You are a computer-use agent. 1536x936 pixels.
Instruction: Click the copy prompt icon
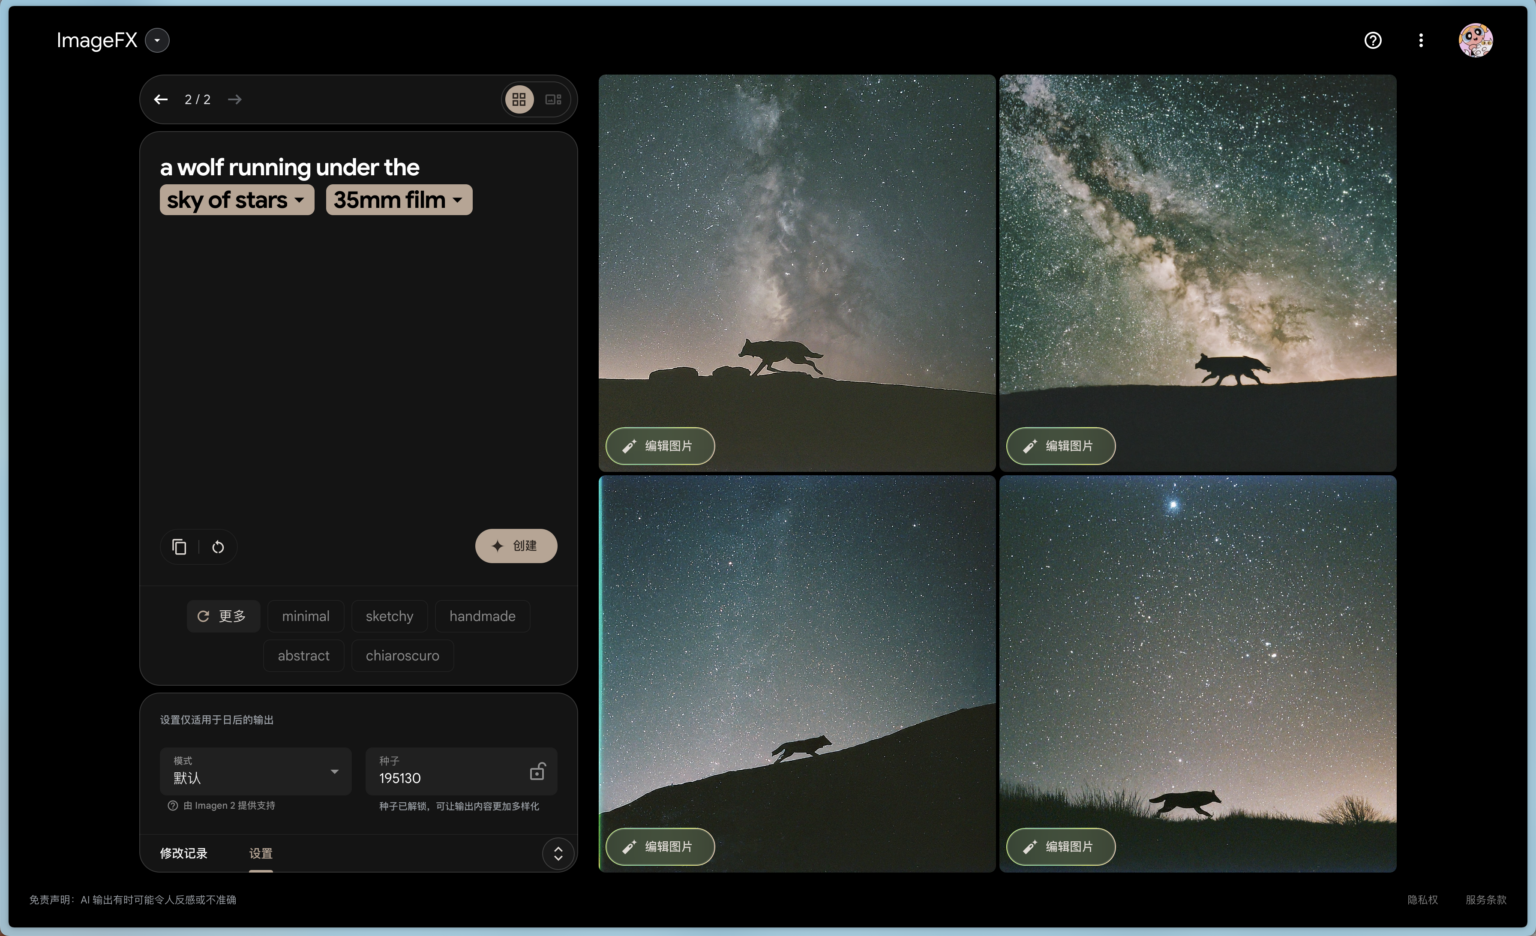tap(179, 547)
